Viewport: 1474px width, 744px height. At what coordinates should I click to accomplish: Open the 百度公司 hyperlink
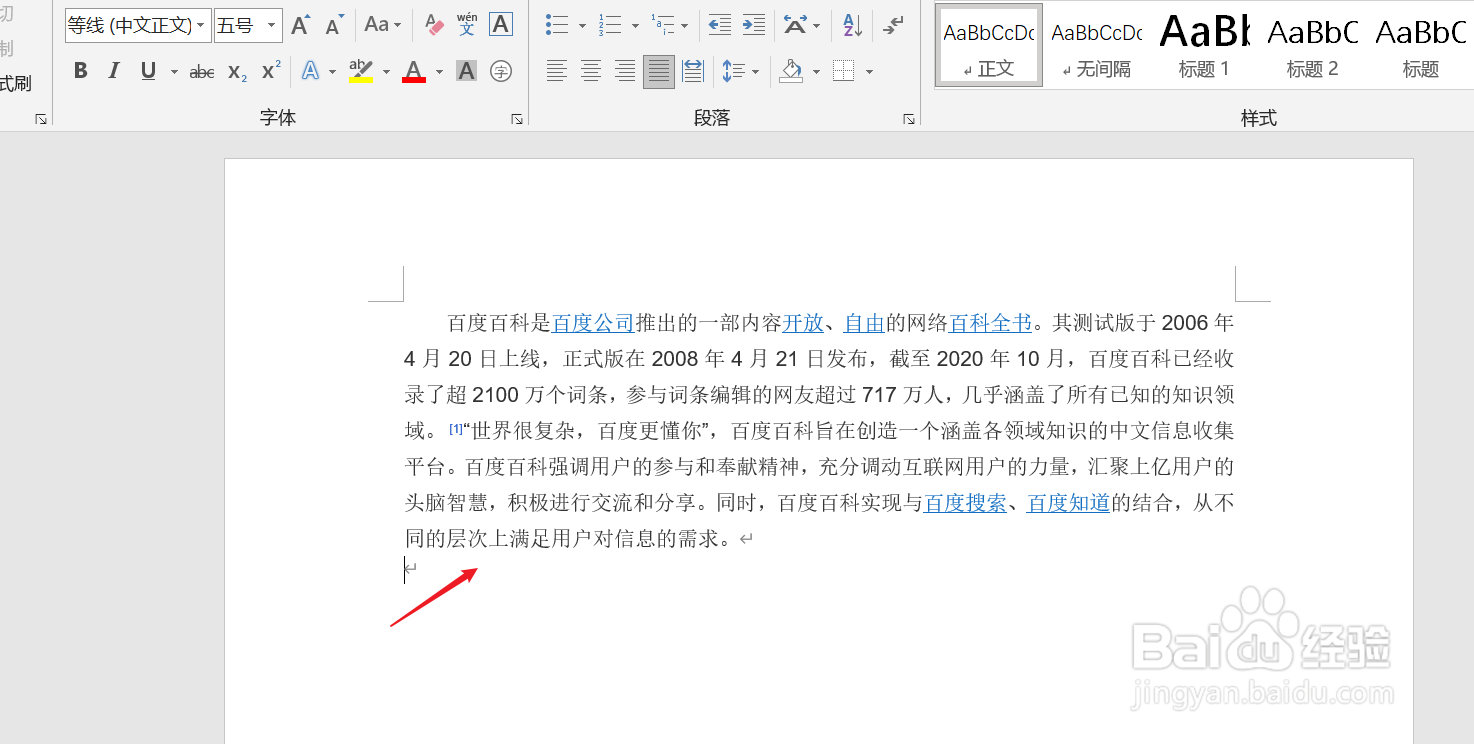click(593, 323)
